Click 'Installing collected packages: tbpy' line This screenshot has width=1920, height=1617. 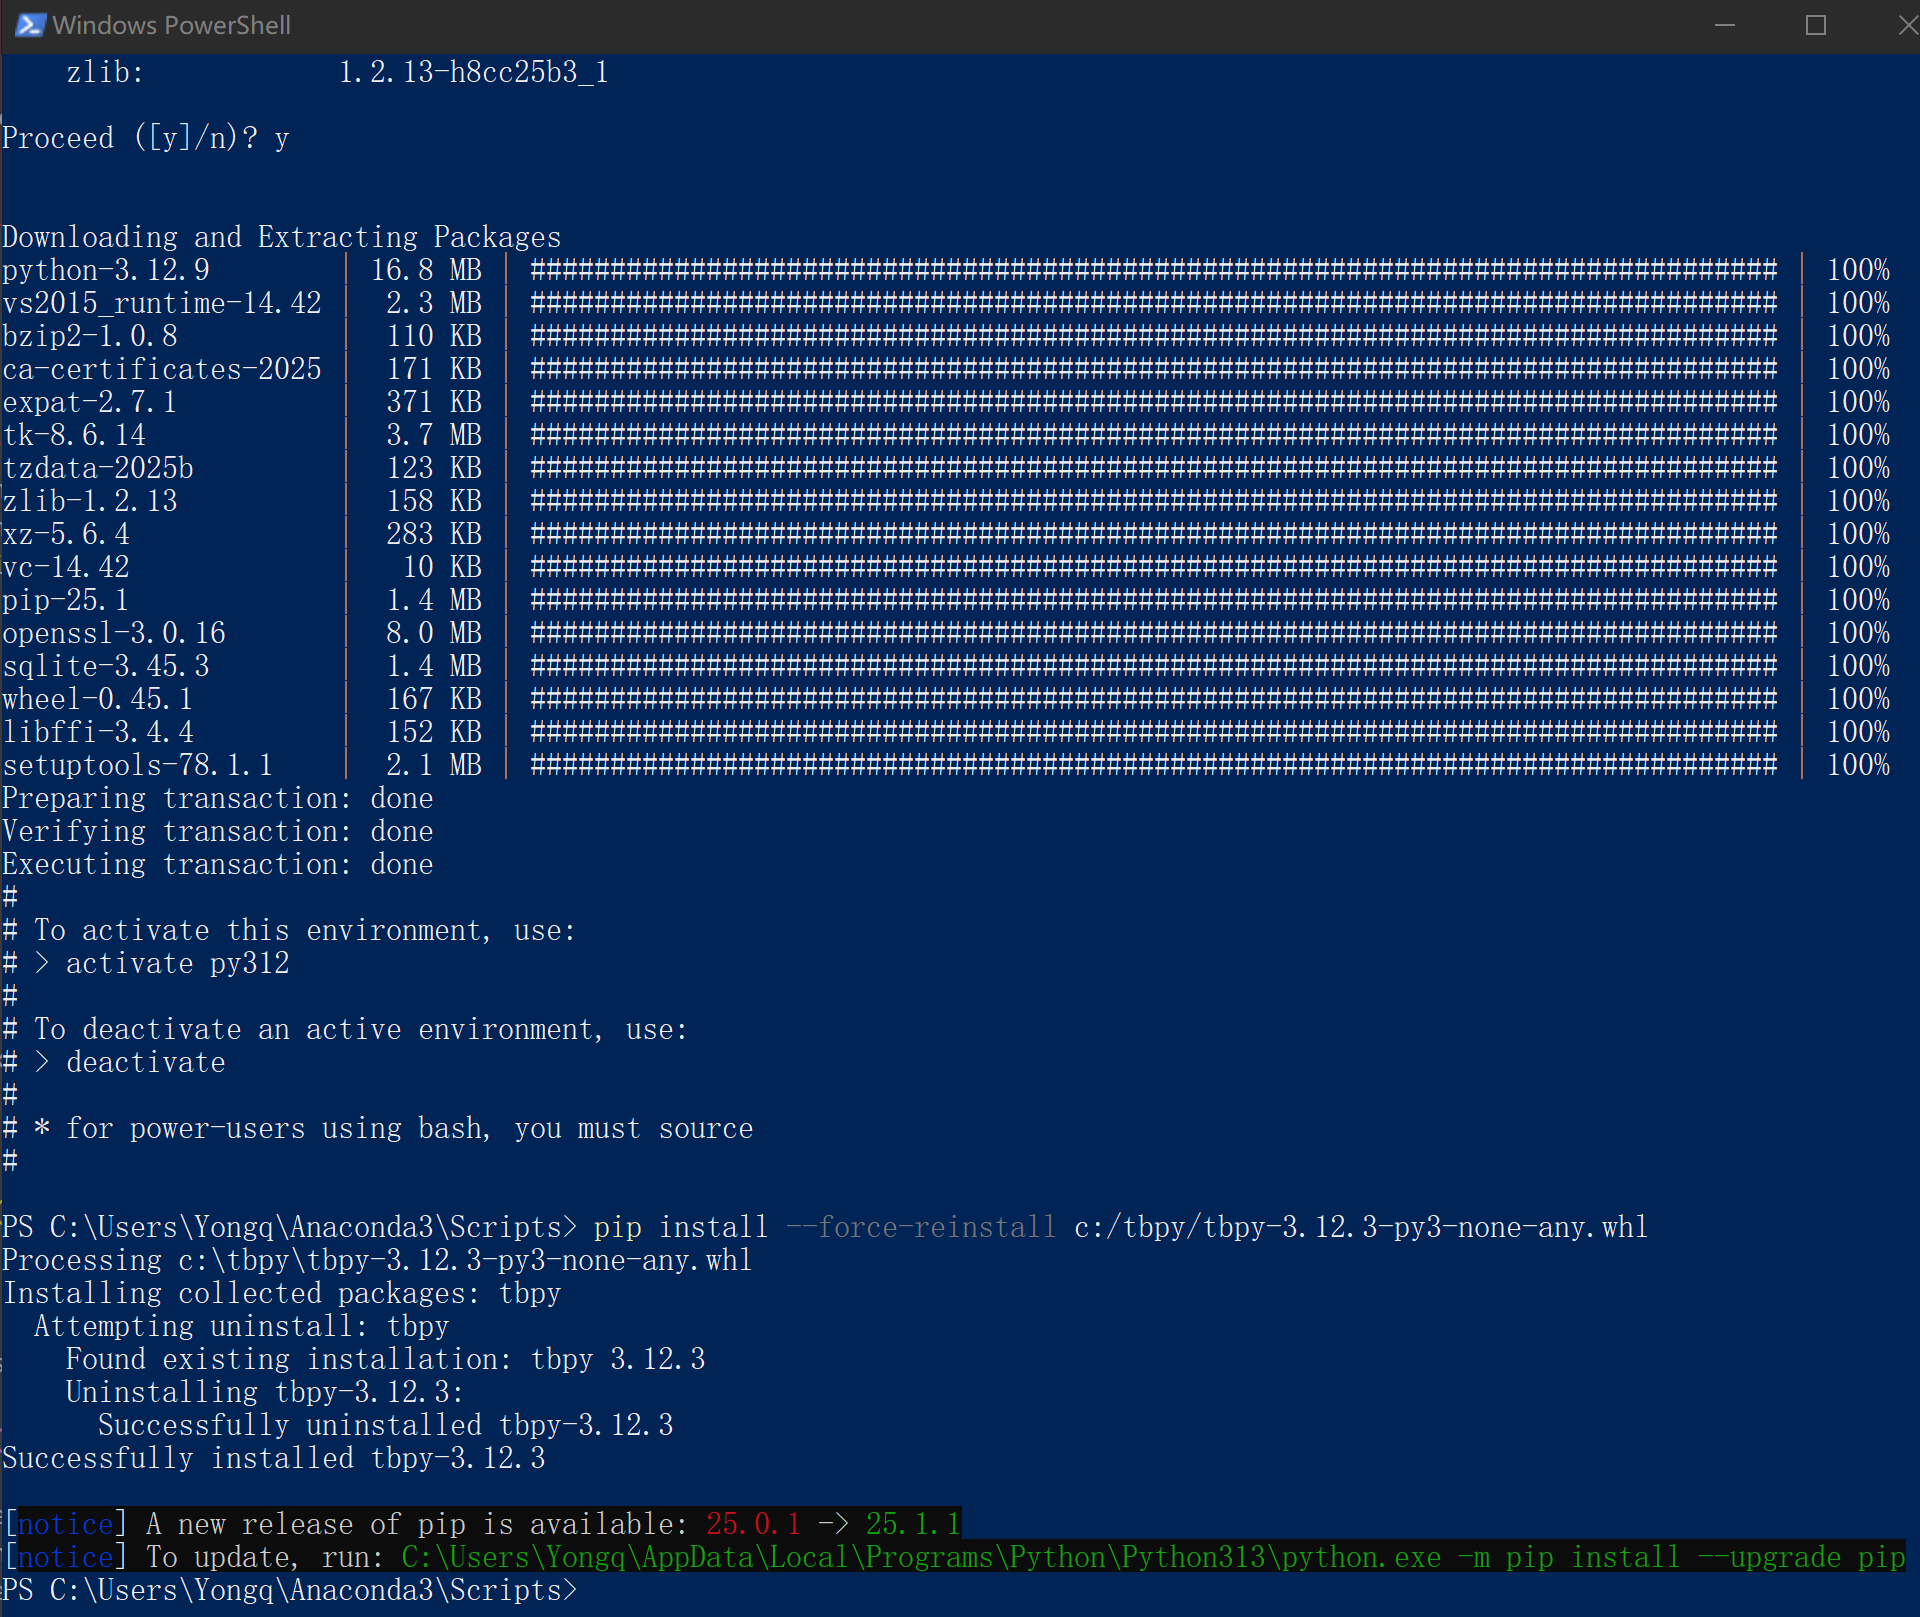point(282,1293)
